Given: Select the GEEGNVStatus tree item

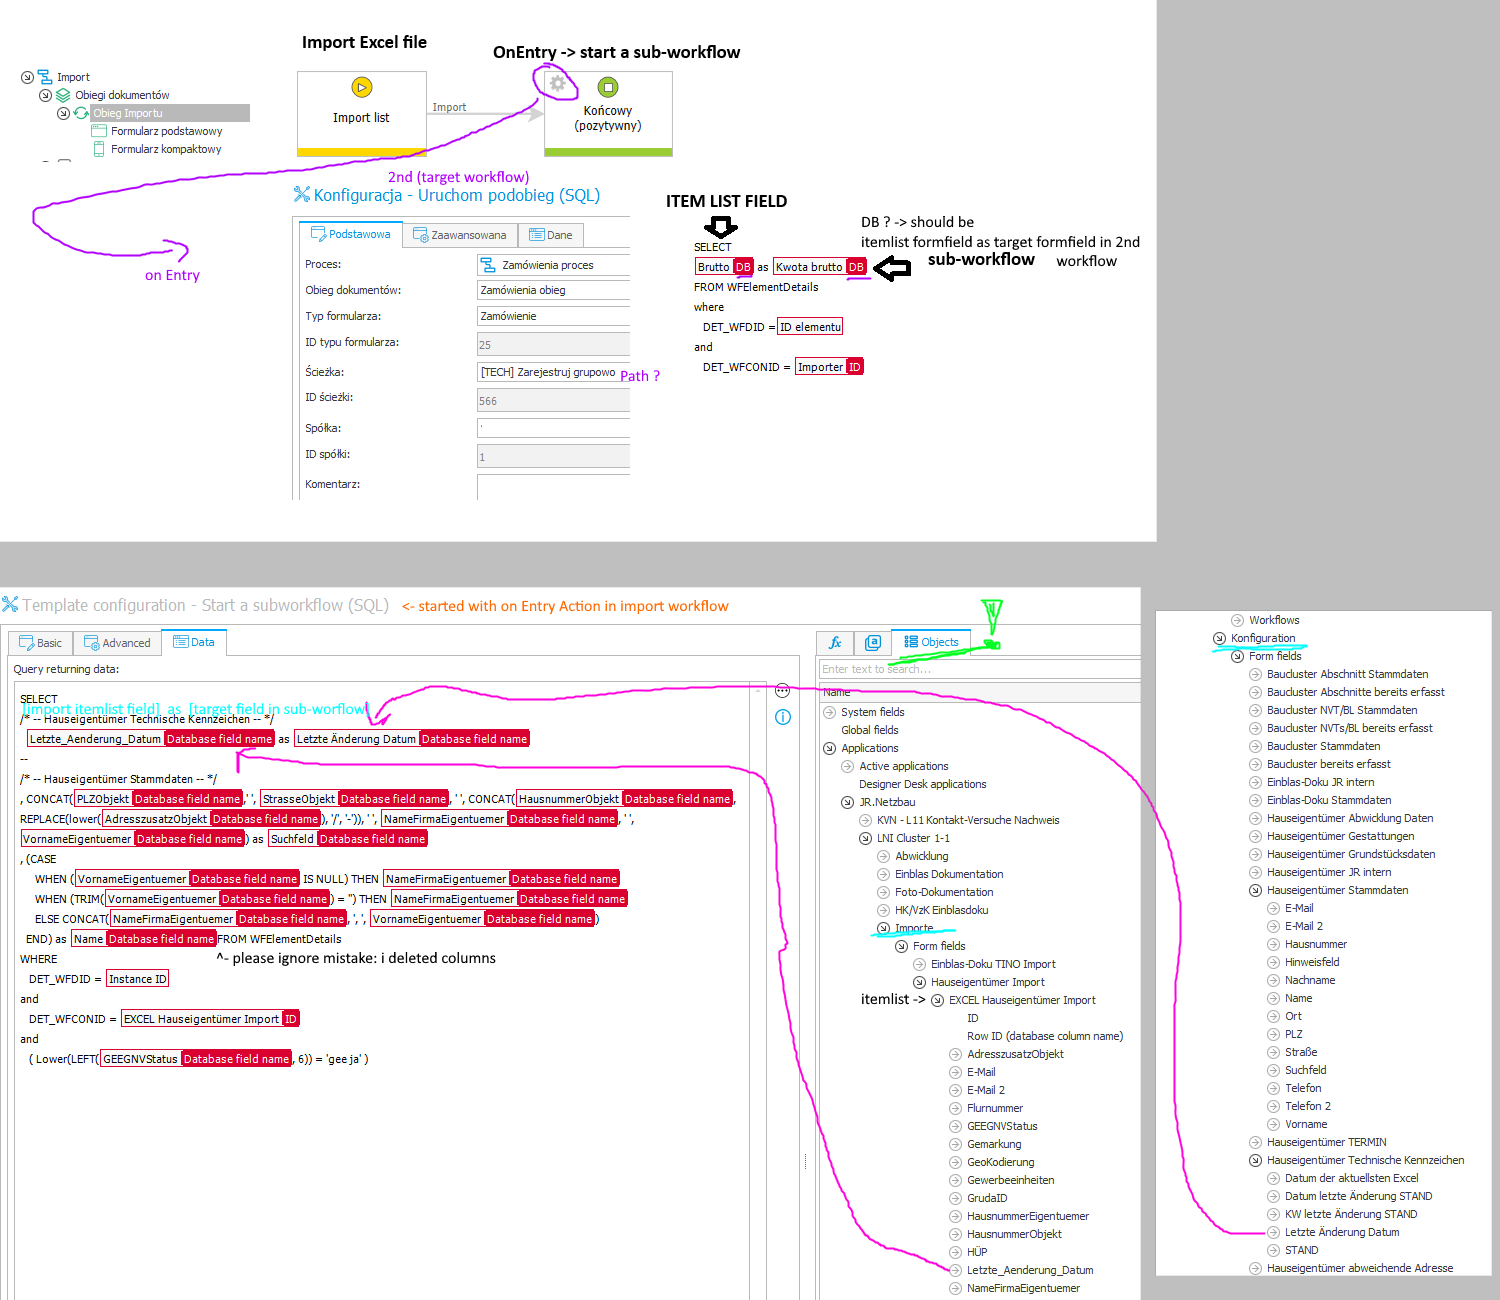Looking at the screenshot, I should coord(1002,1126).
